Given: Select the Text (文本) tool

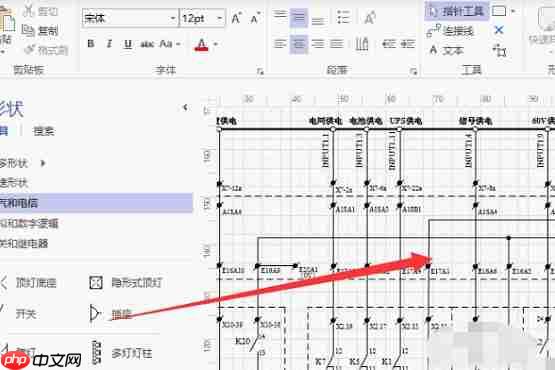Looking at the screenshot, I should (446, 51).
